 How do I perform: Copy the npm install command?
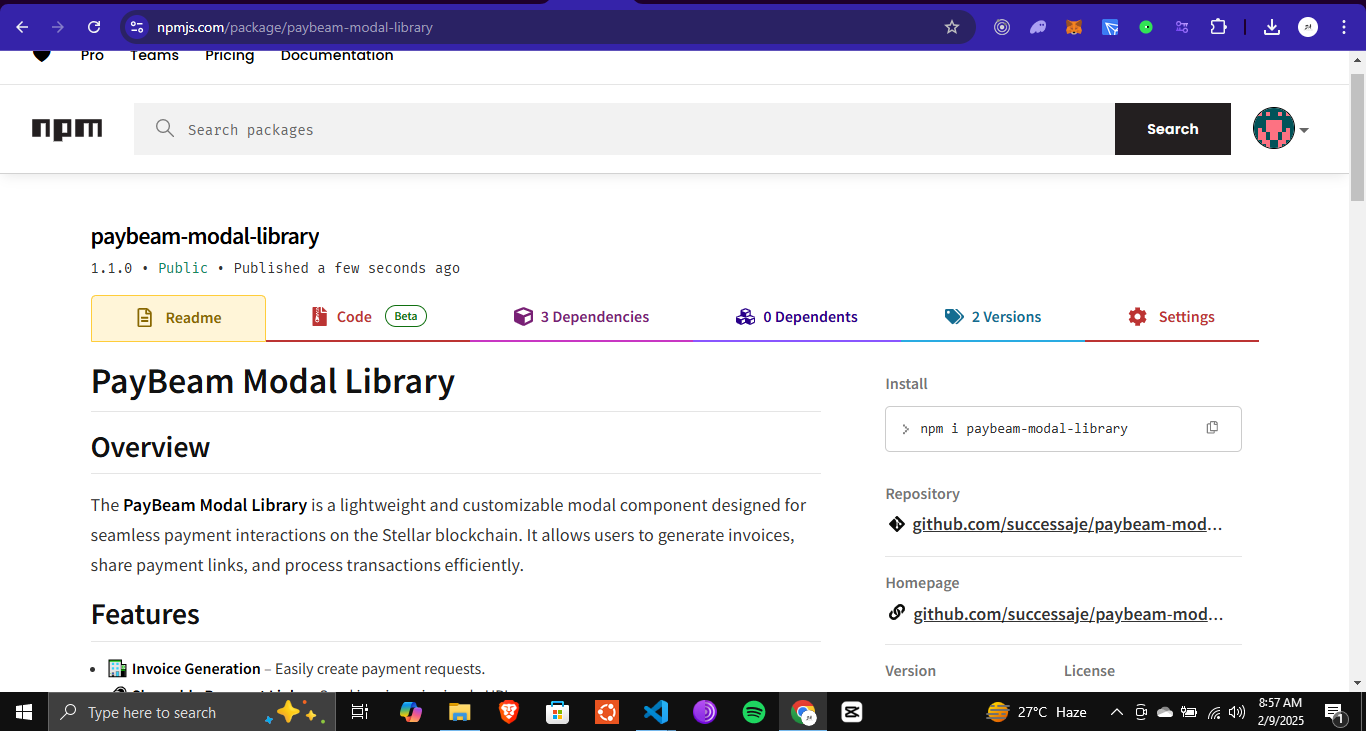1212,427
